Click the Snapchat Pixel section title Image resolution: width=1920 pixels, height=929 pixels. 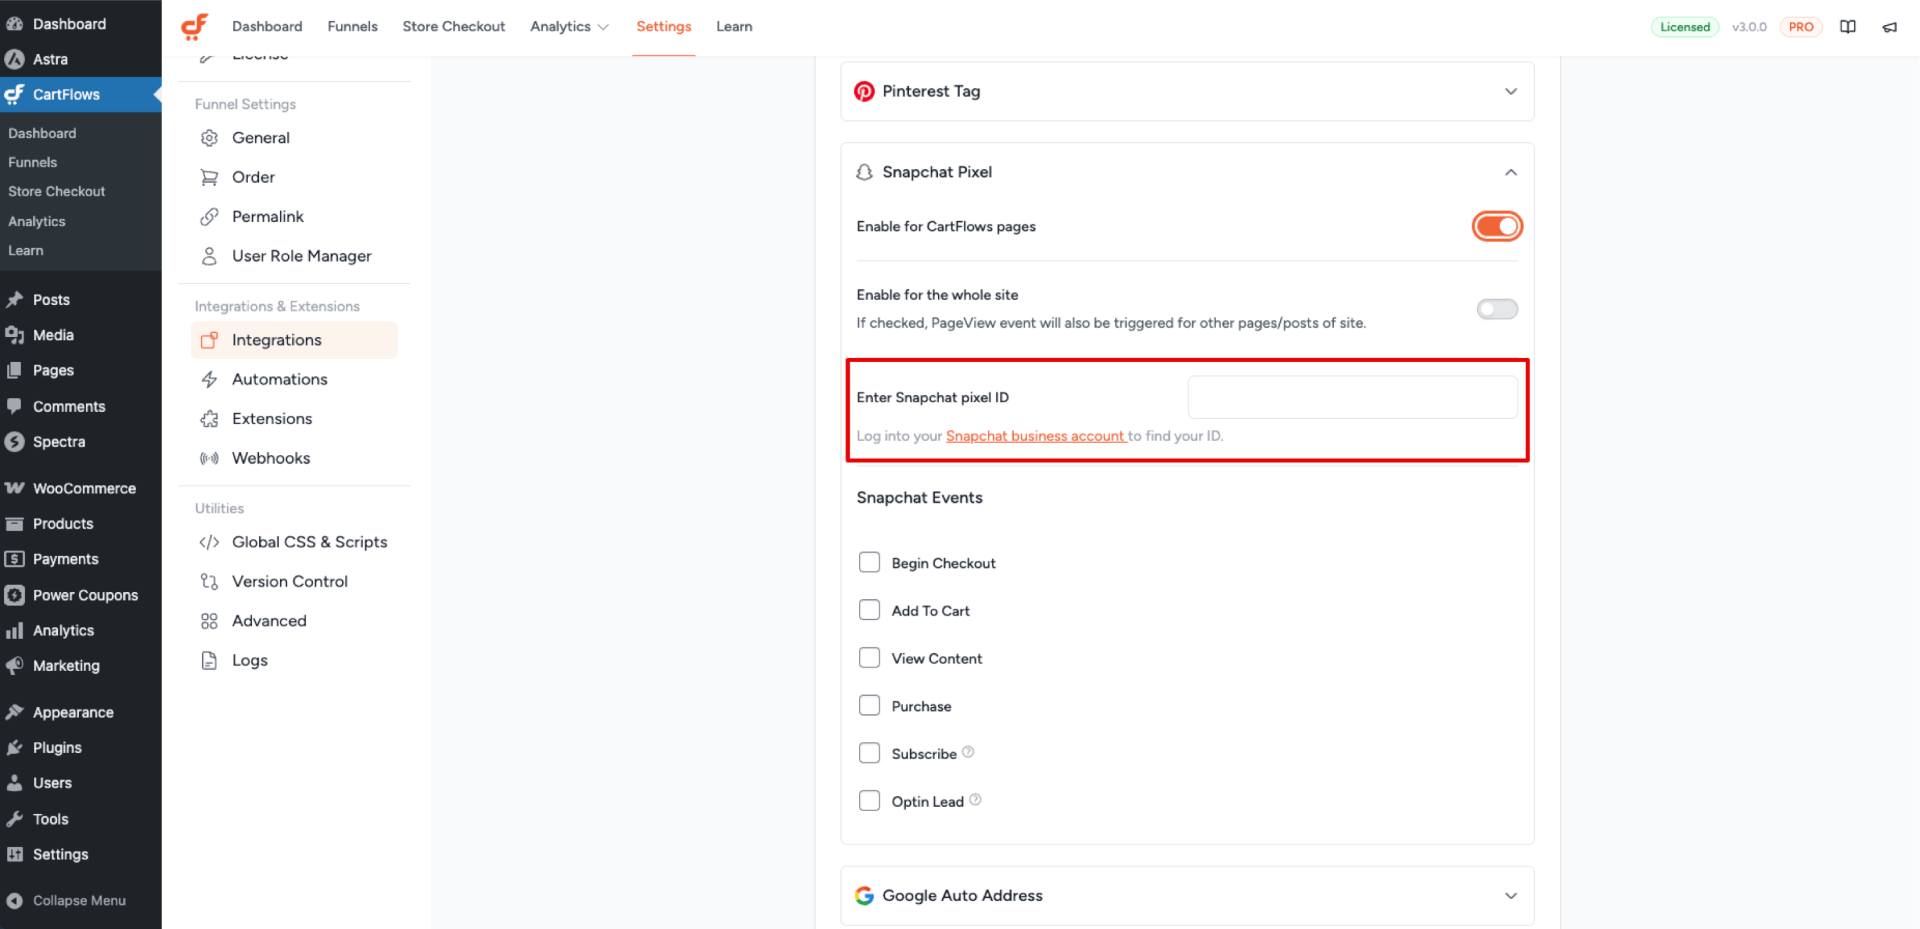937,172
